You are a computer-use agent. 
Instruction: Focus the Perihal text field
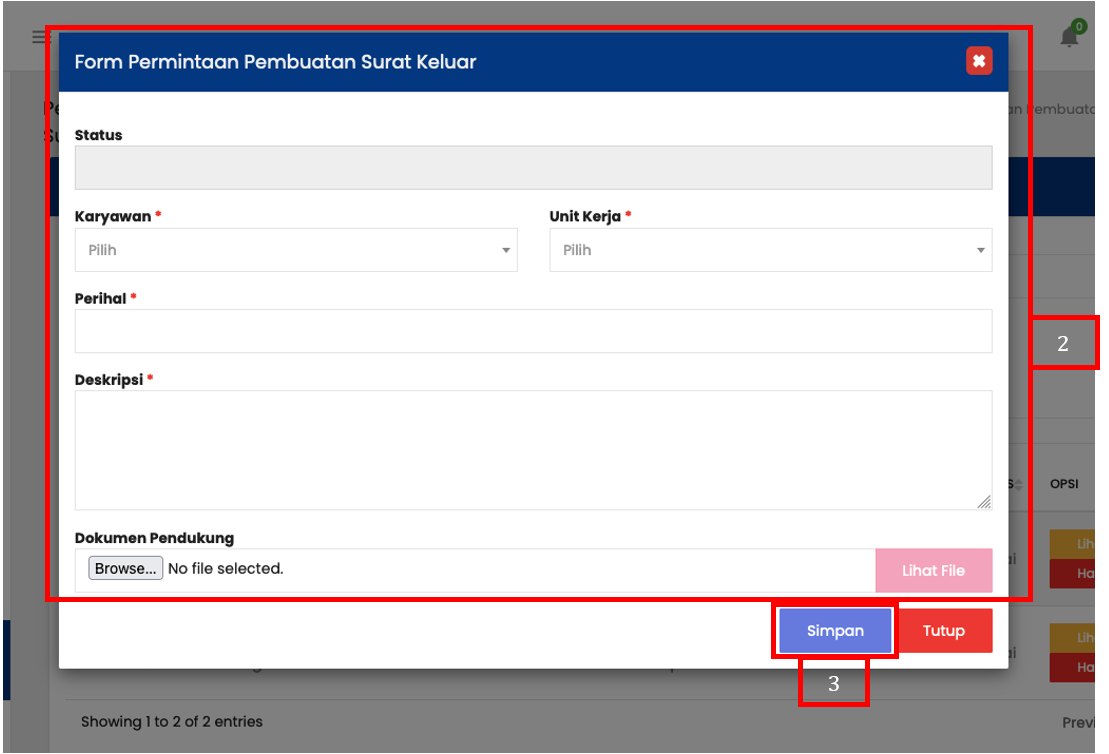pos(533,331)
